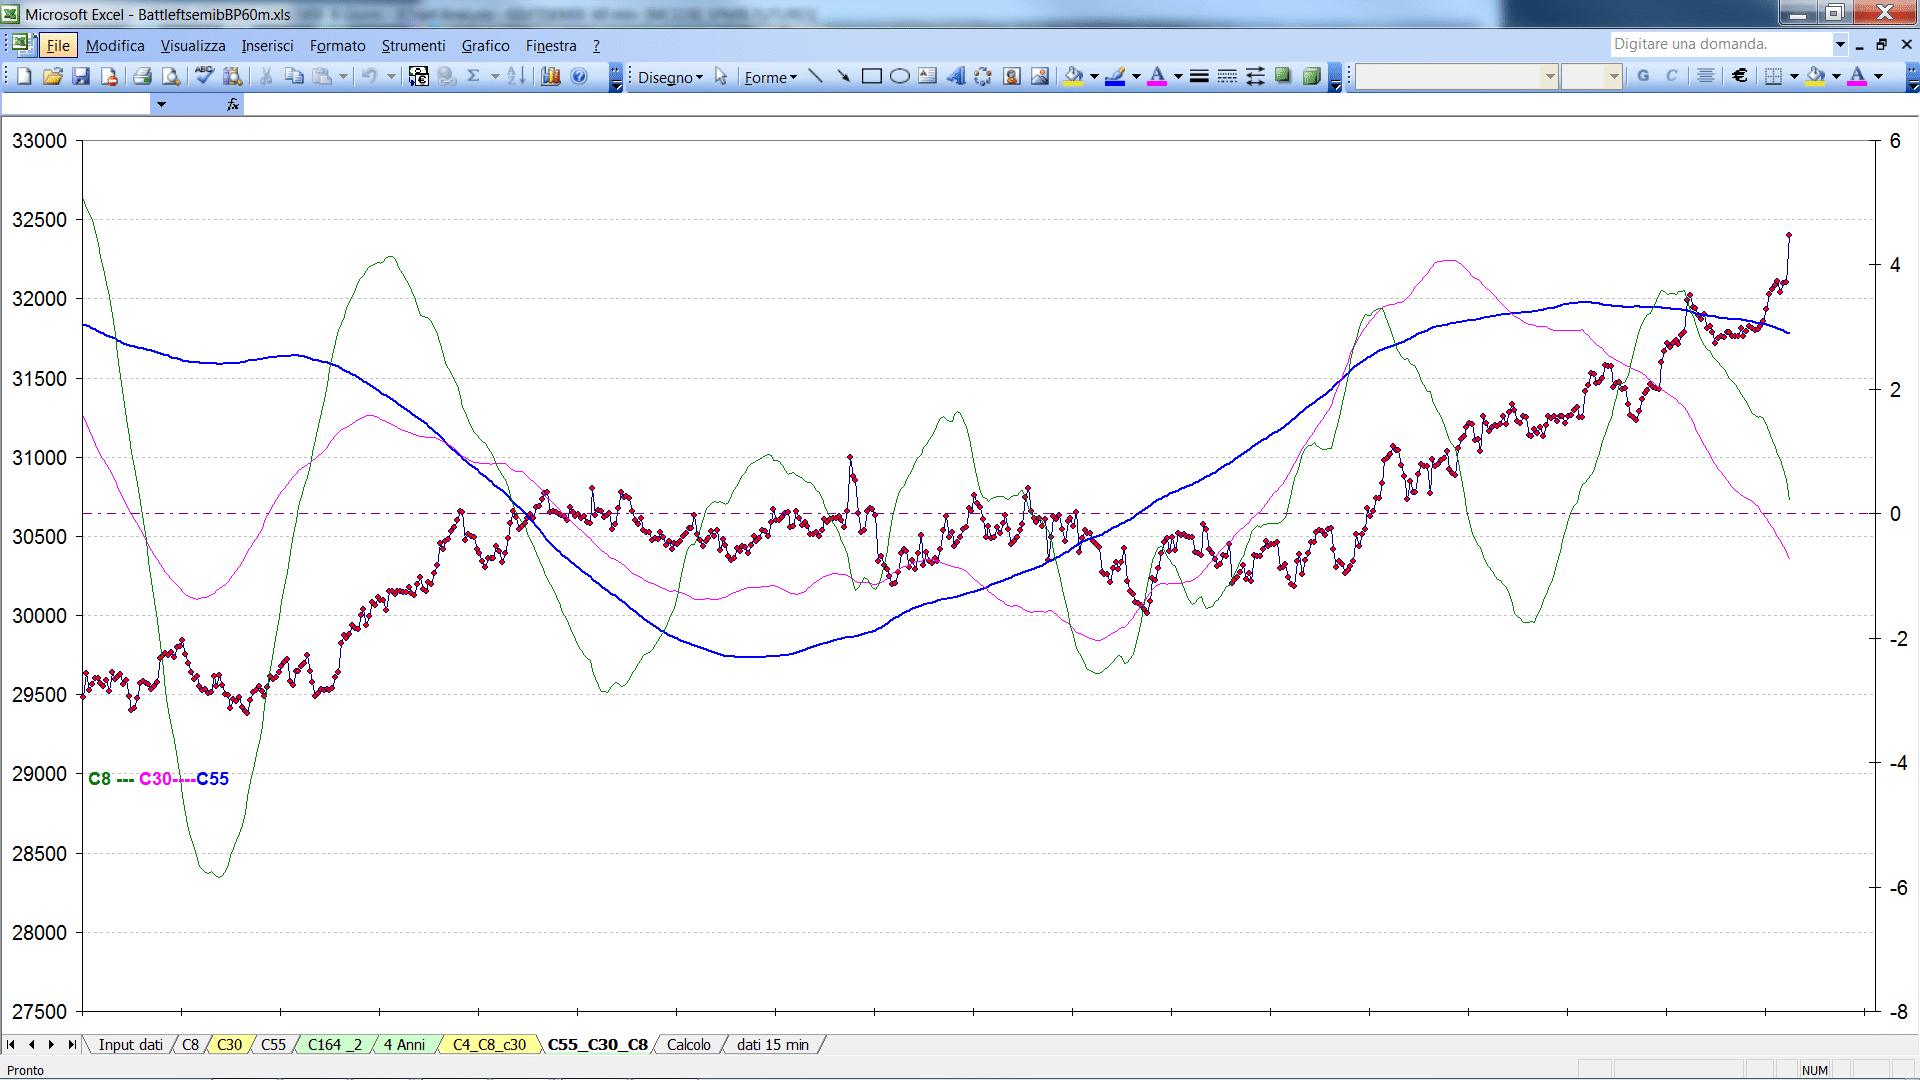
Task: Open the Disegno drawing menu
Action: click(x=670, y=77)
